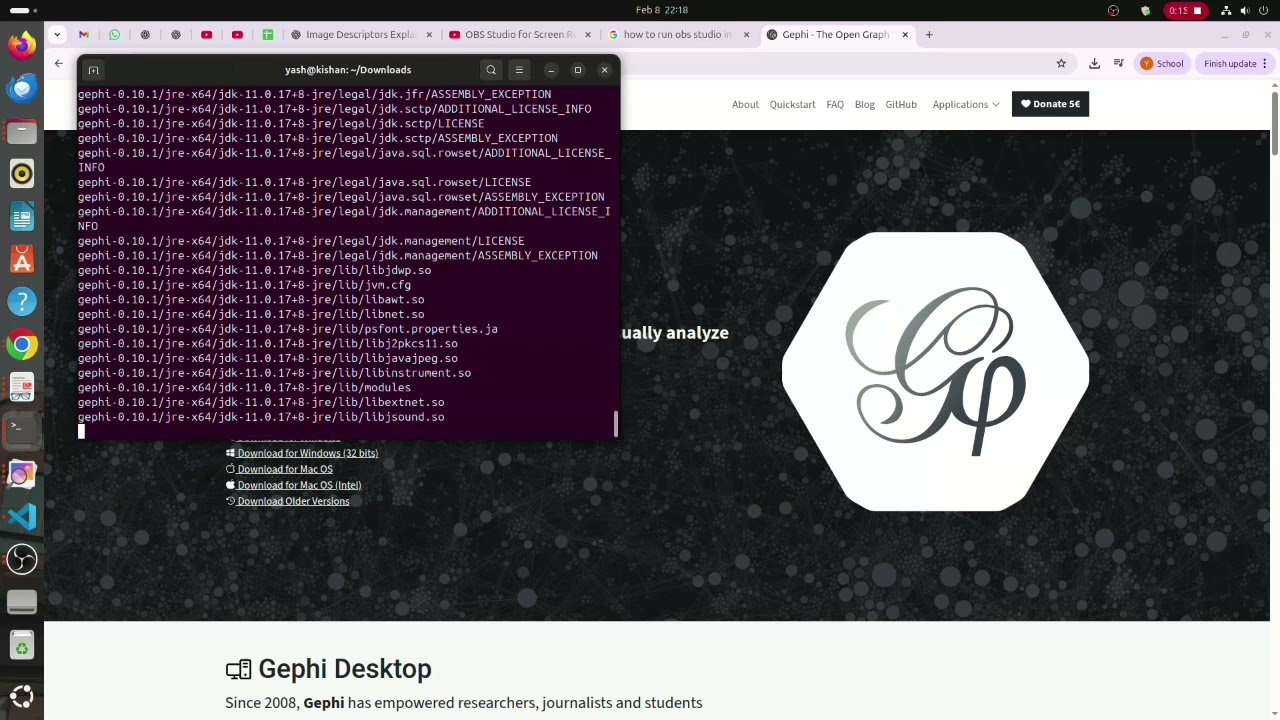Launch LibreOffice Writer from the dock

pyautogui.click(x=22, y=217)
